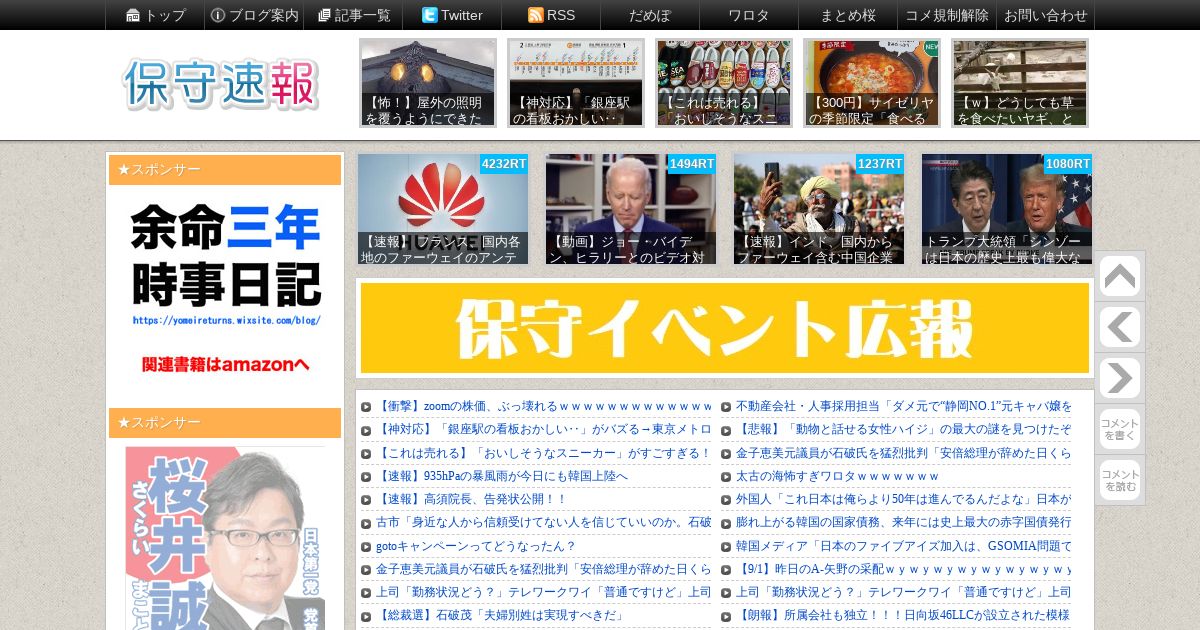Open the トップ home menu item
Image resolution: width=1200 pixels, height=630 pixels.
(155, 15)
